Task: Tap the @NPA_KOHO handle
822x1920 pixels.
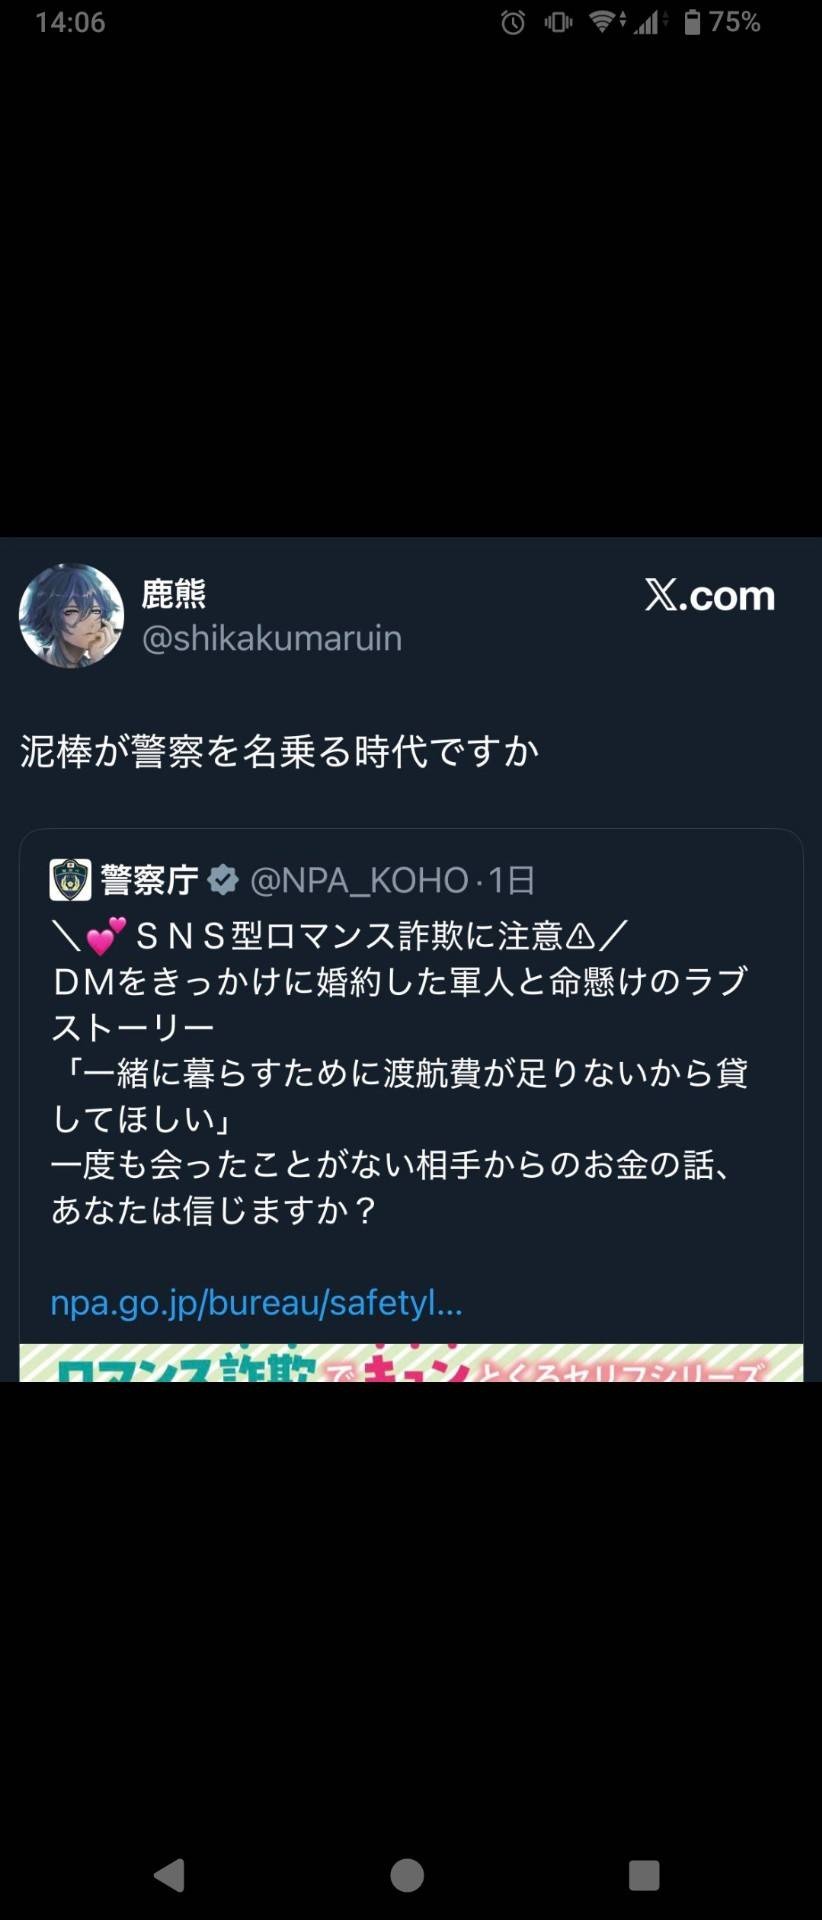Action: point(359,880)
